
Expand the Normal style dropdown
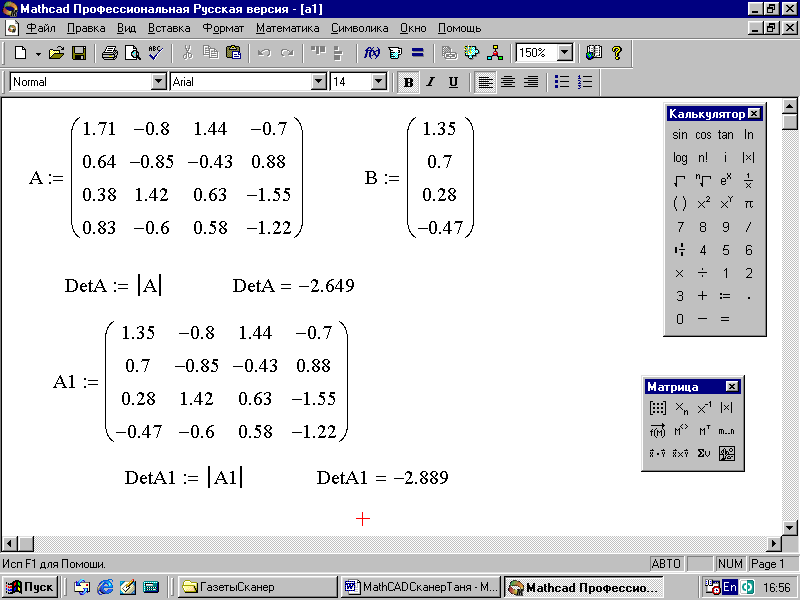click(x=159, y=82)
